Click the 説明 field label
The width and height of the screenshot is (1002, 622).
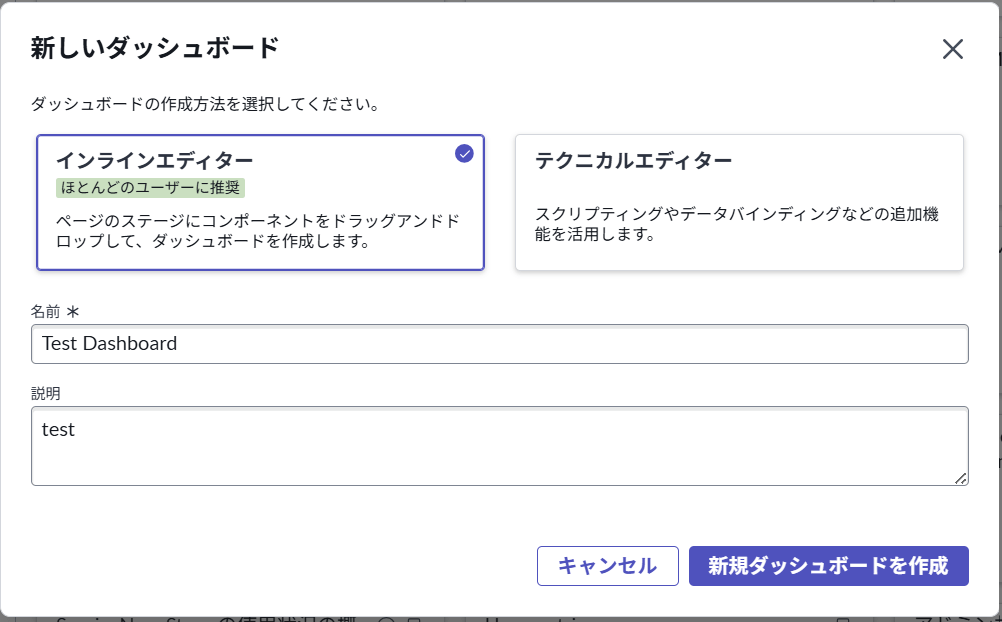tap(46, 393)
